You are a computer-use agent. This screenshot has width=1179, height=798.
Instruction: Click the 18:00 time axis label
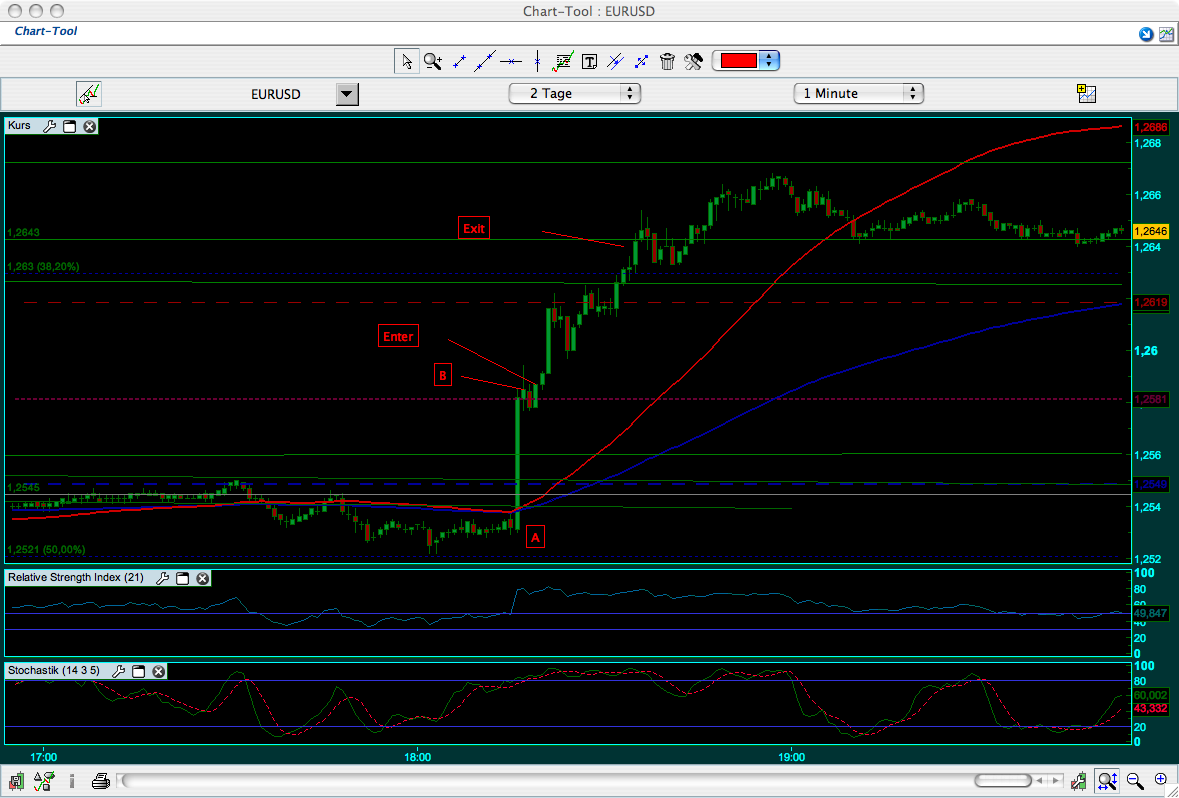[x=417, y=757]
